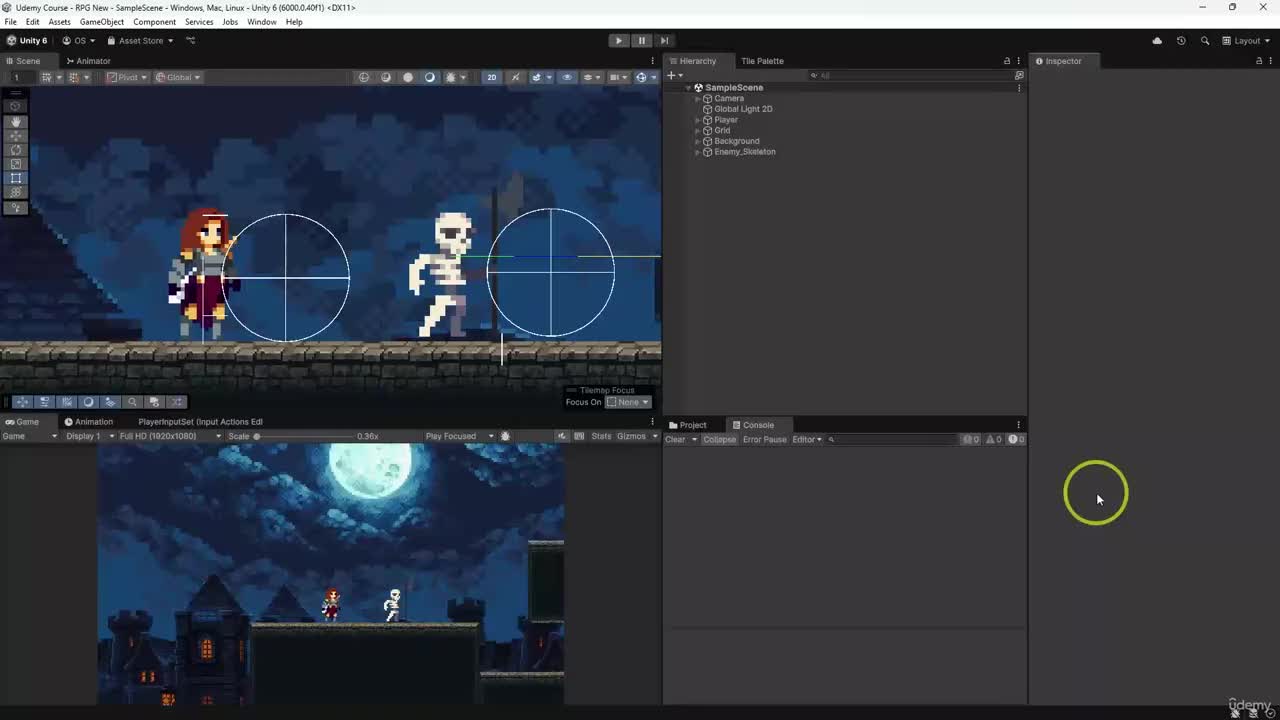The height and width of the screenshot is (720, 1280).
Task: Open the Pivot handle position dropdown
Action: (x=127, y=77)
